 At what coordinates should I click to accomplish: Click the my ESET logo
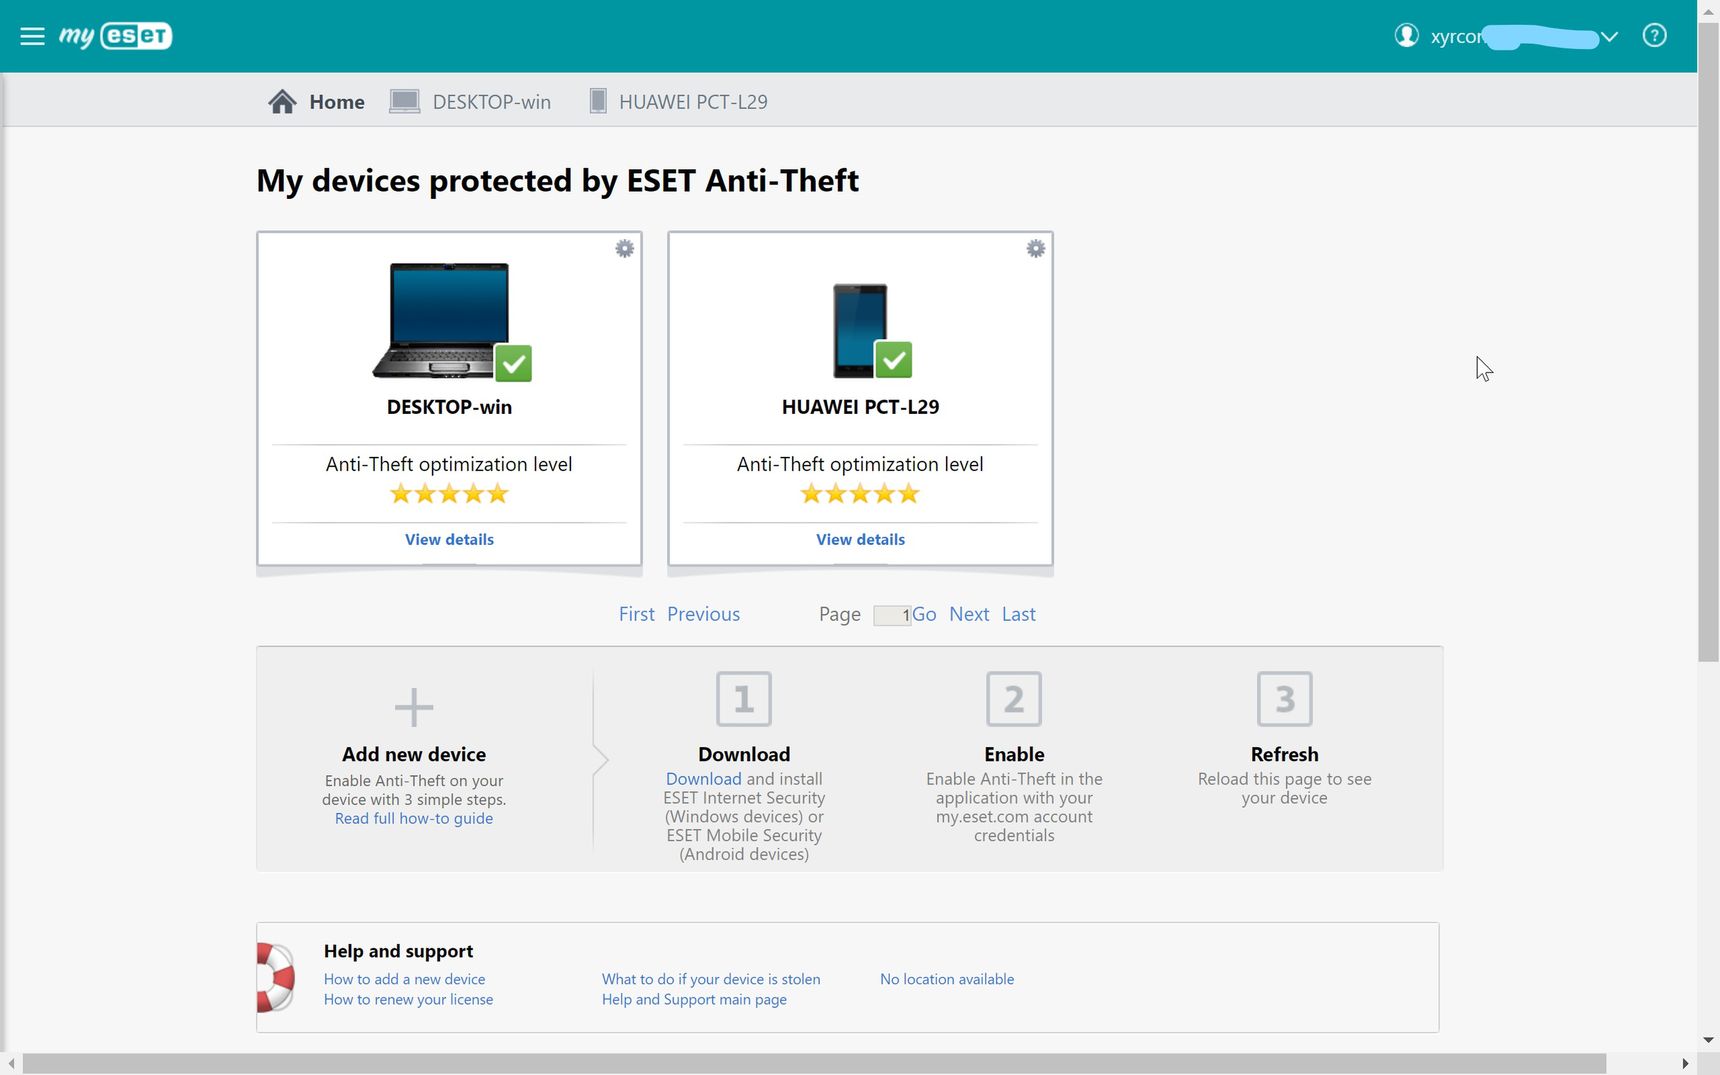point(115,36)
